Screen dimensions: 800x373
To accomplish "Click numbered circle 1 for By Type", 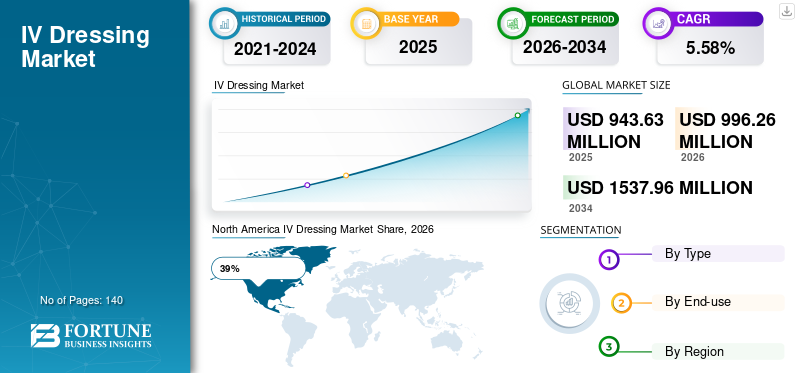I will point(608,260).
